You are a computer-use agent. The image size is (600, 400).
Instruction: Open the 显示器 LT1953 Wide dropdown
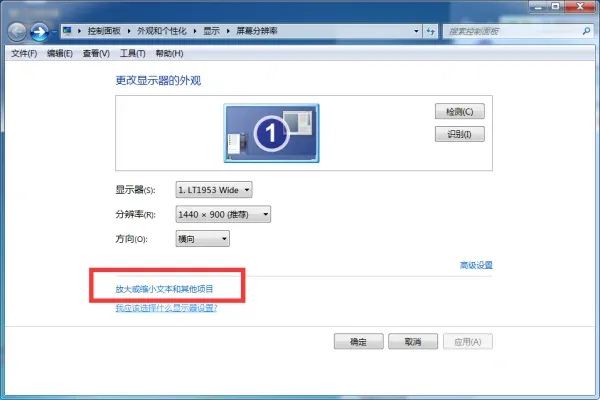[x=214, y=190]
